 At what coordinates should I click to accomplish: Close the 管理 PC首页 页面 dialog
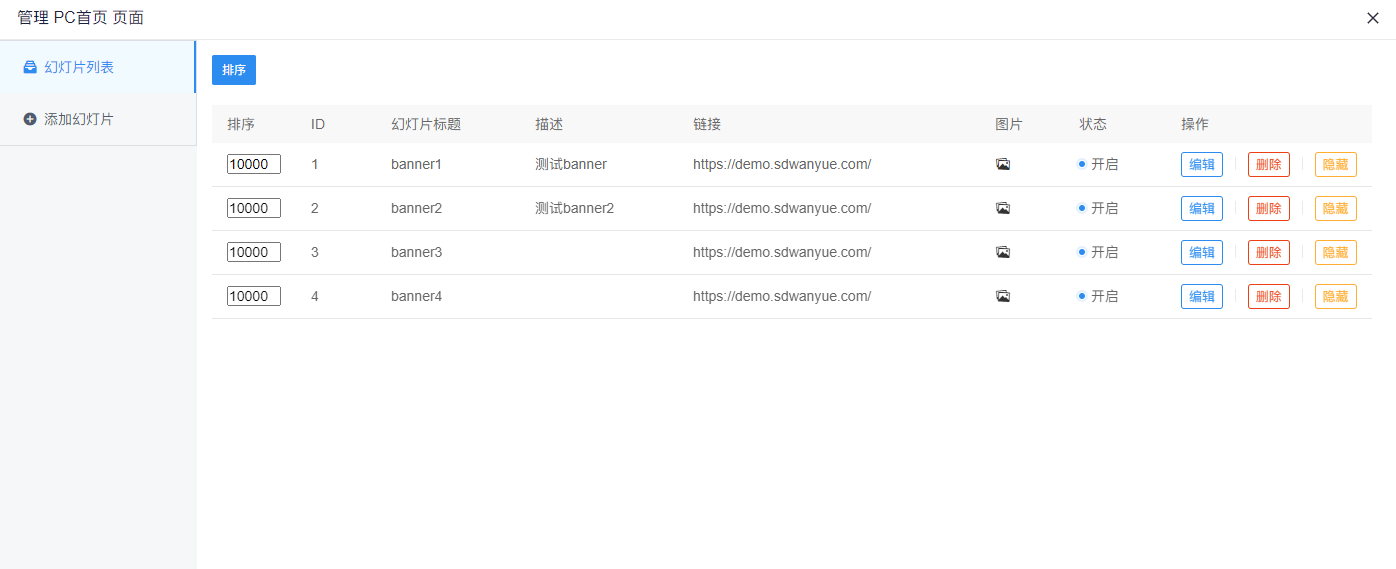[1374, 18]
